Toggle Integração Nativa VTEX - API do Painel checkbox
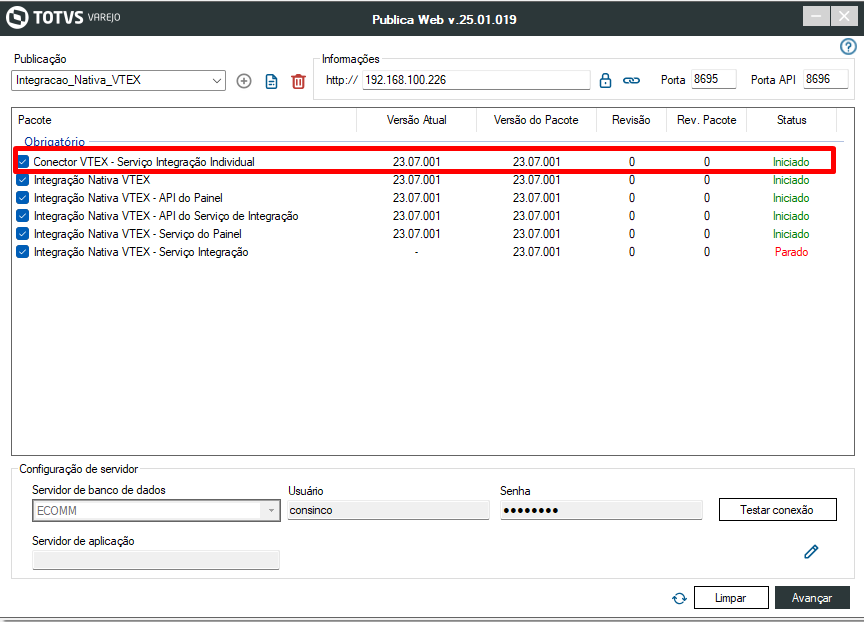The width and height of the screenshot is (864, 622). click(x=23, y=198)
